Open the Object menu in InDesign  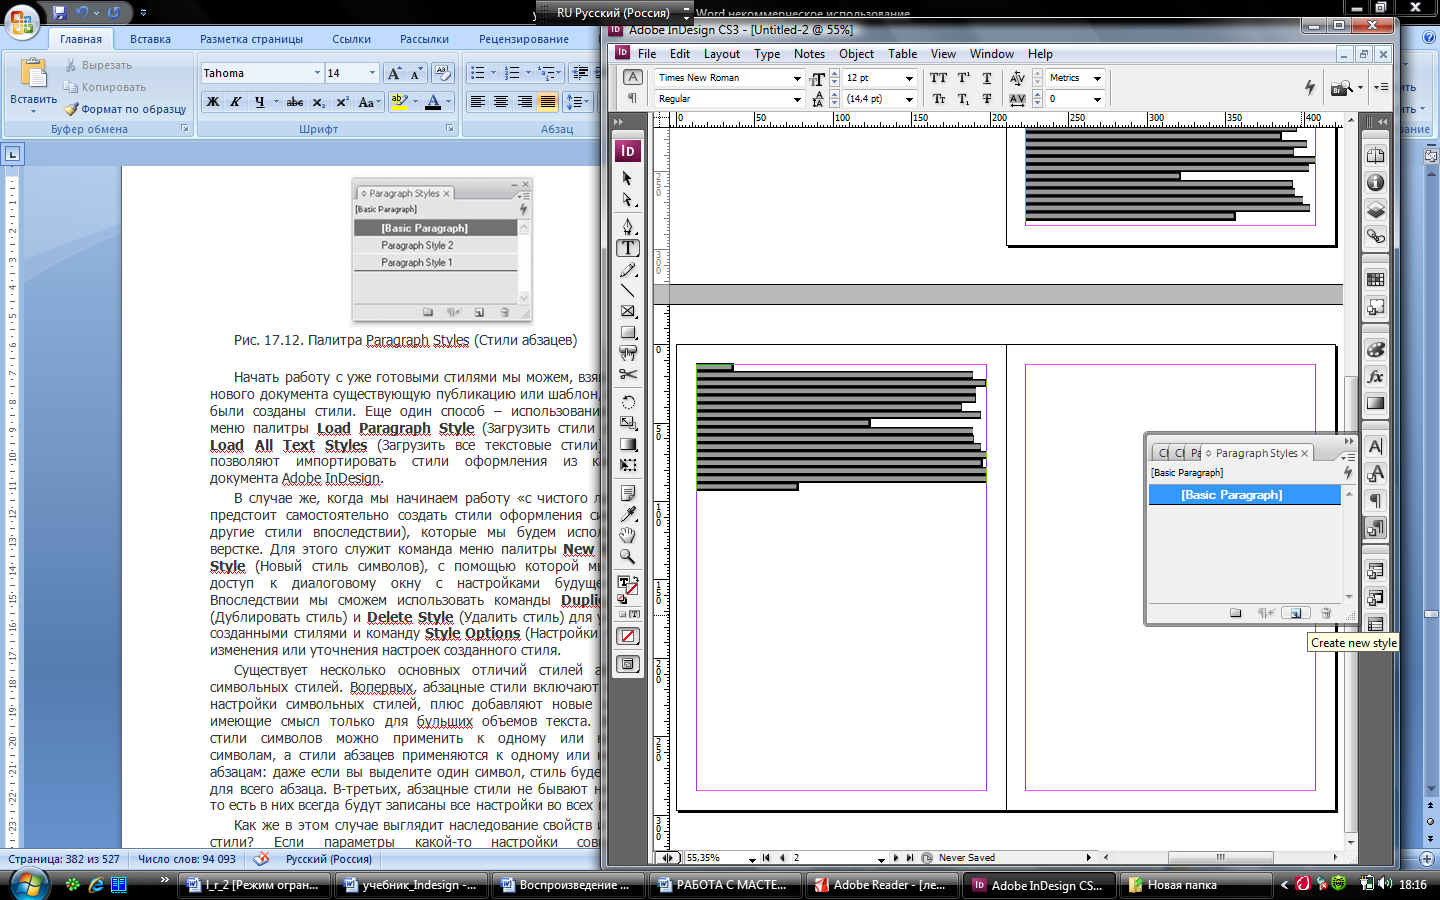coord(856,54)
